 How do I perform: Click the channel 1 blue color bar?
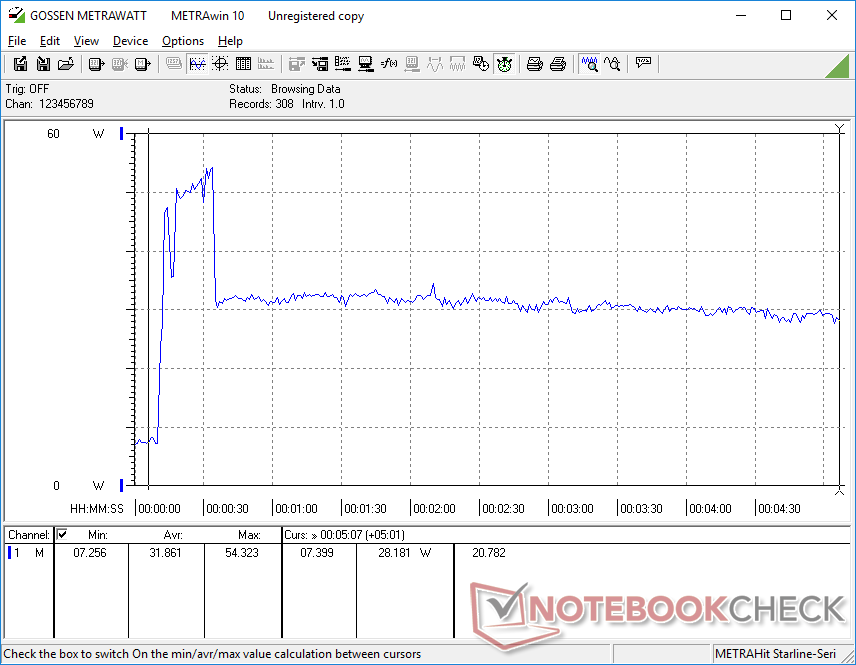[9, 553]
